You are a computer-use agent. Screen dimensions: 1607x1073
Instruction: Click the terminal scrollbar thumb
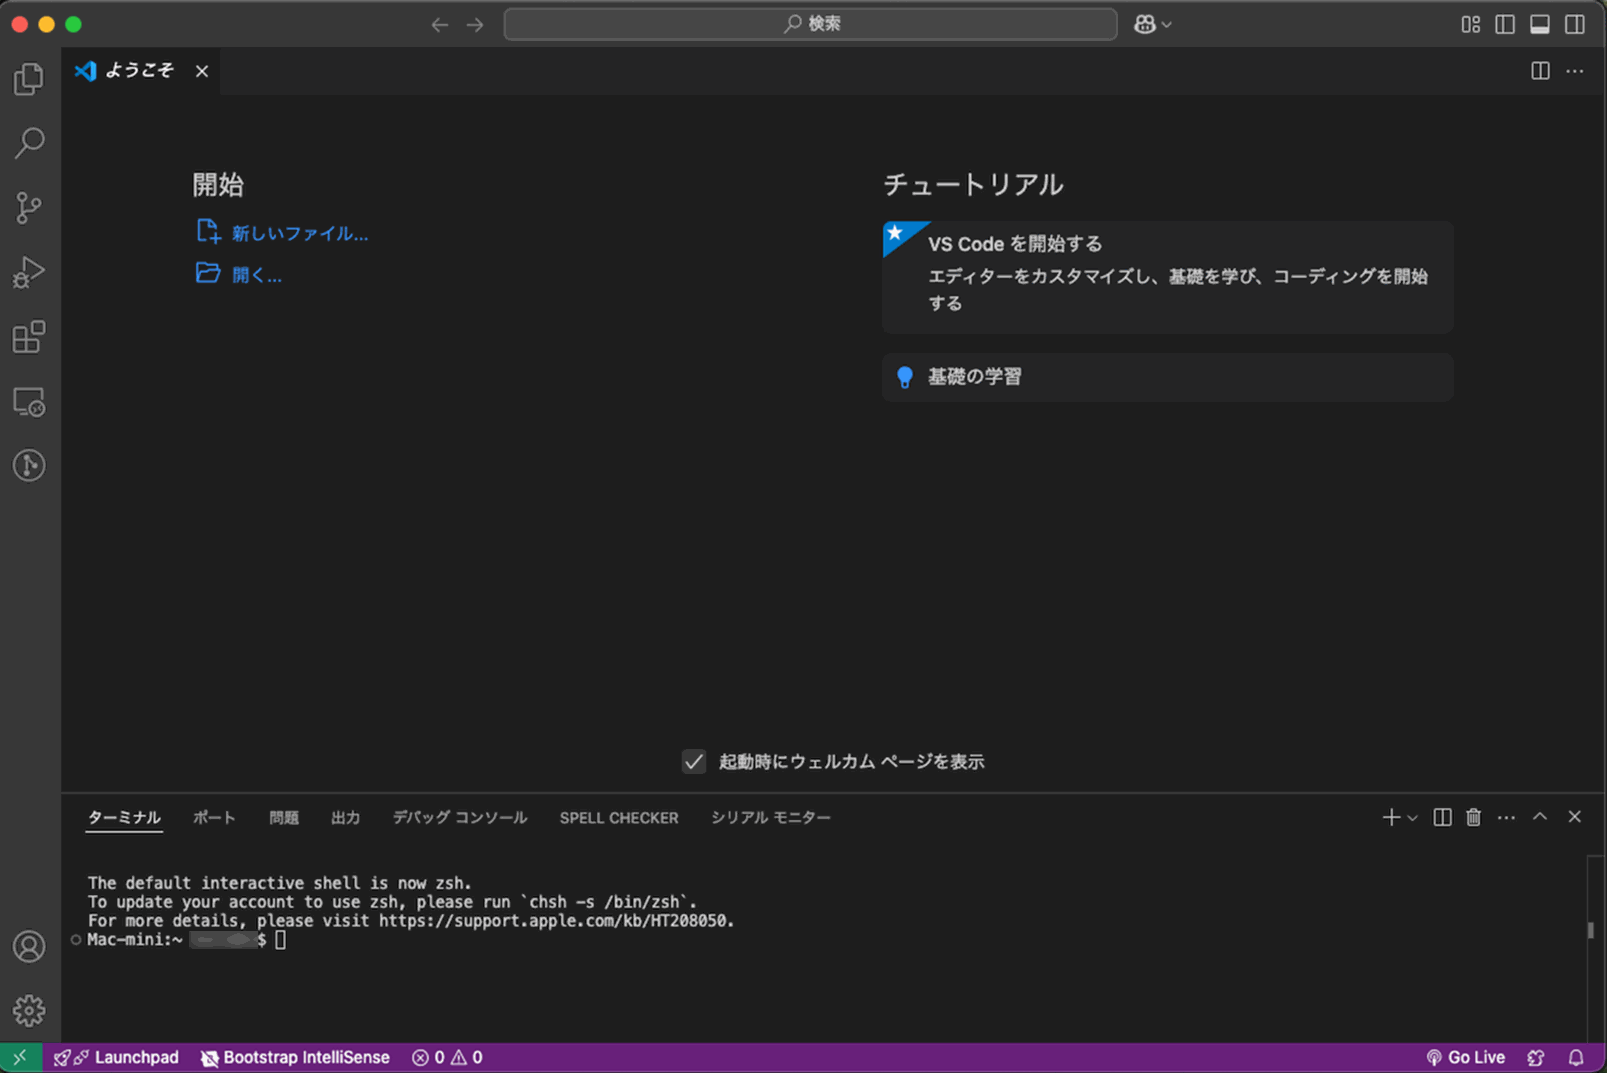1591,930
